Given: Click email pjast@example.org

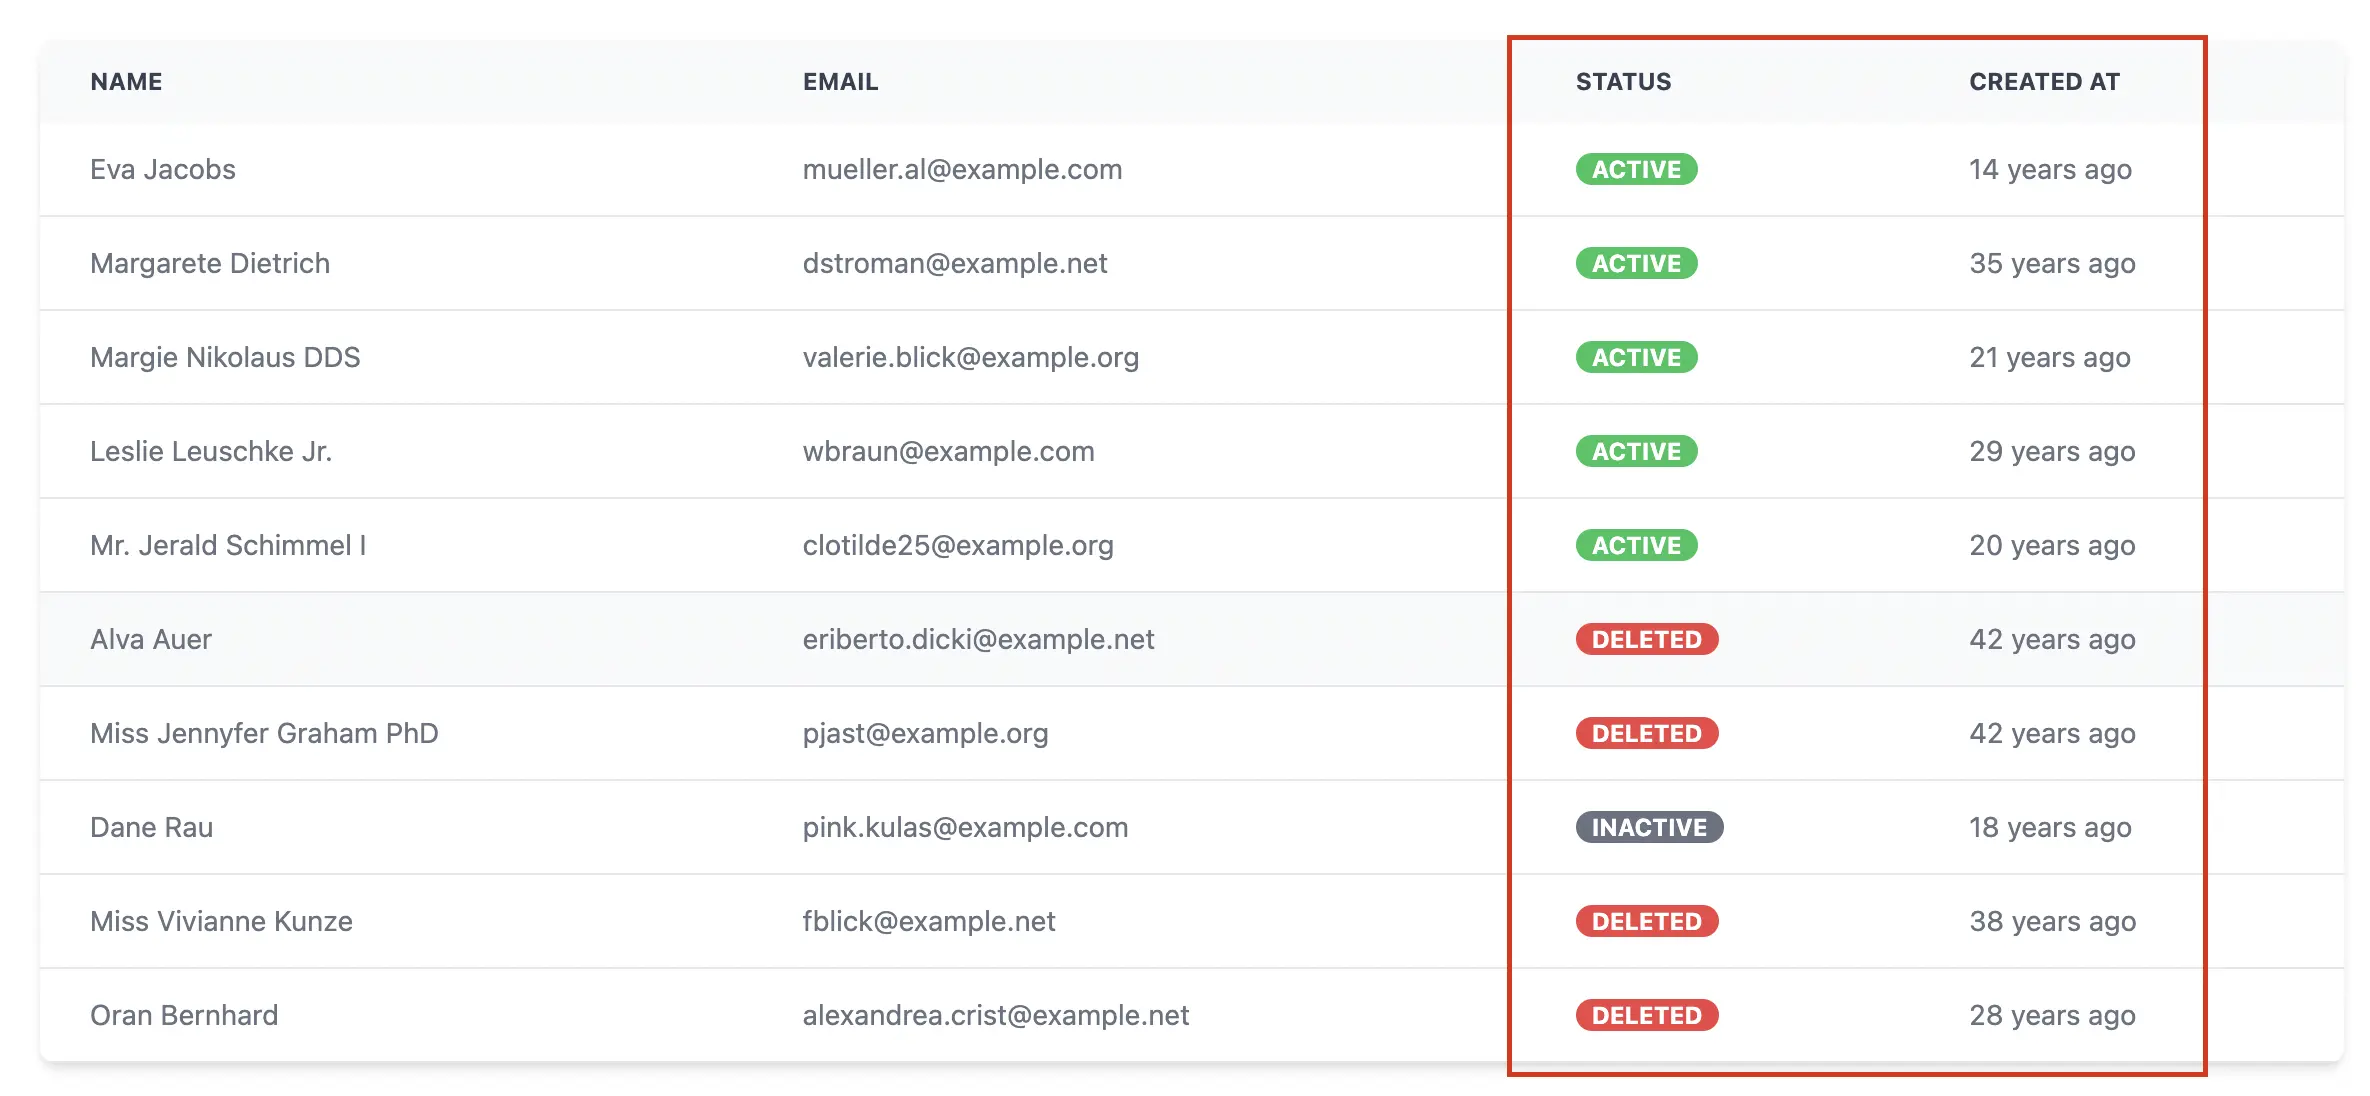Looking at the screenshot, I should (925, 734).
